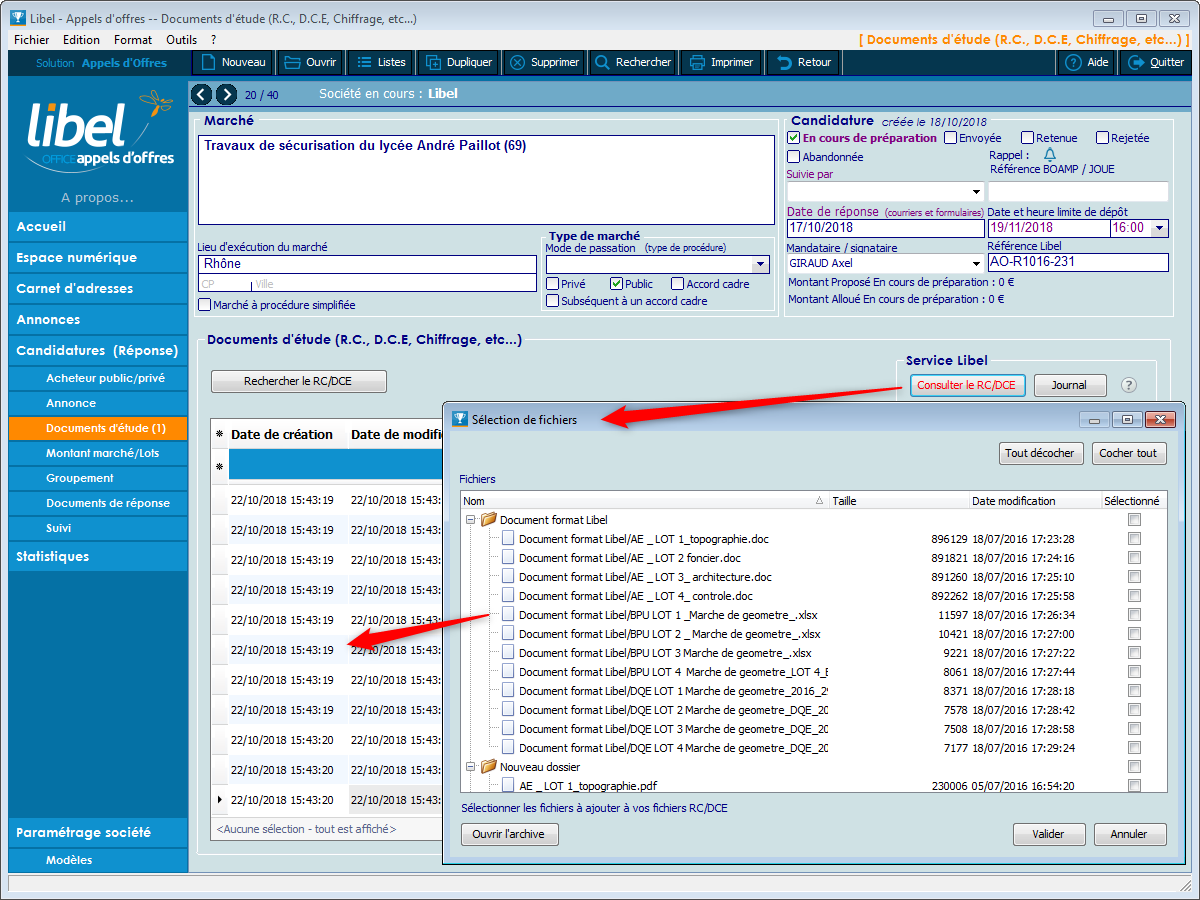Image resolution: width=1200 pixels, height=900 pixels.
Task: Toggle En cours de préparation checkbox
Action: pos(794,138)
